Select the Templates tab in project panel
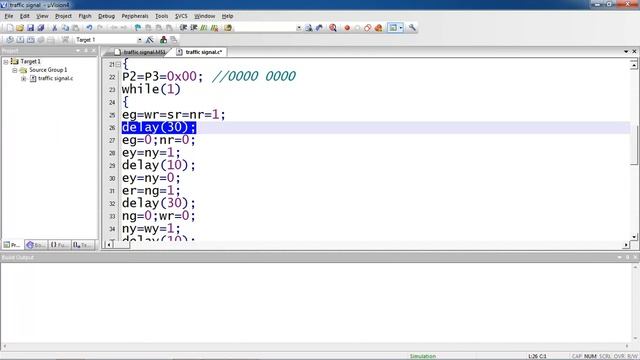640x360 pixels. (83, 245)
